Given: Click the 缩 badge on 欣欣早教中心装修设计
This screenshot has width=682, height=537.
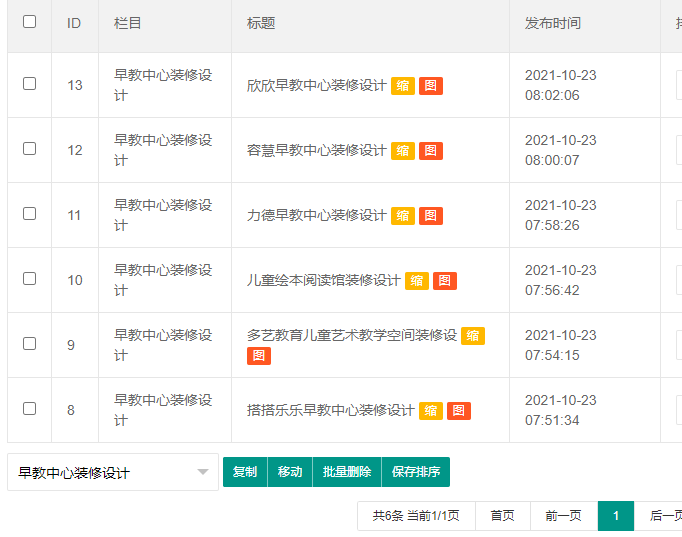Looking at the screenshot, I should tap(402, 86).
